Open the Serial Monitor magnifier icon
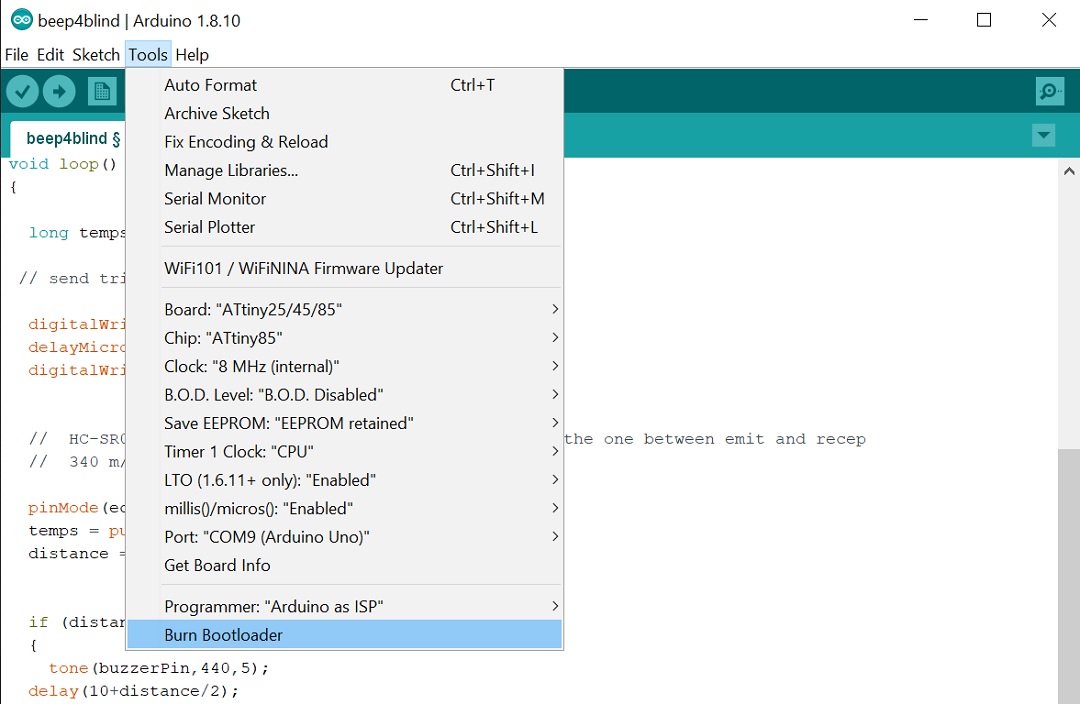 pyautogui.click(x=1049, y=91)
